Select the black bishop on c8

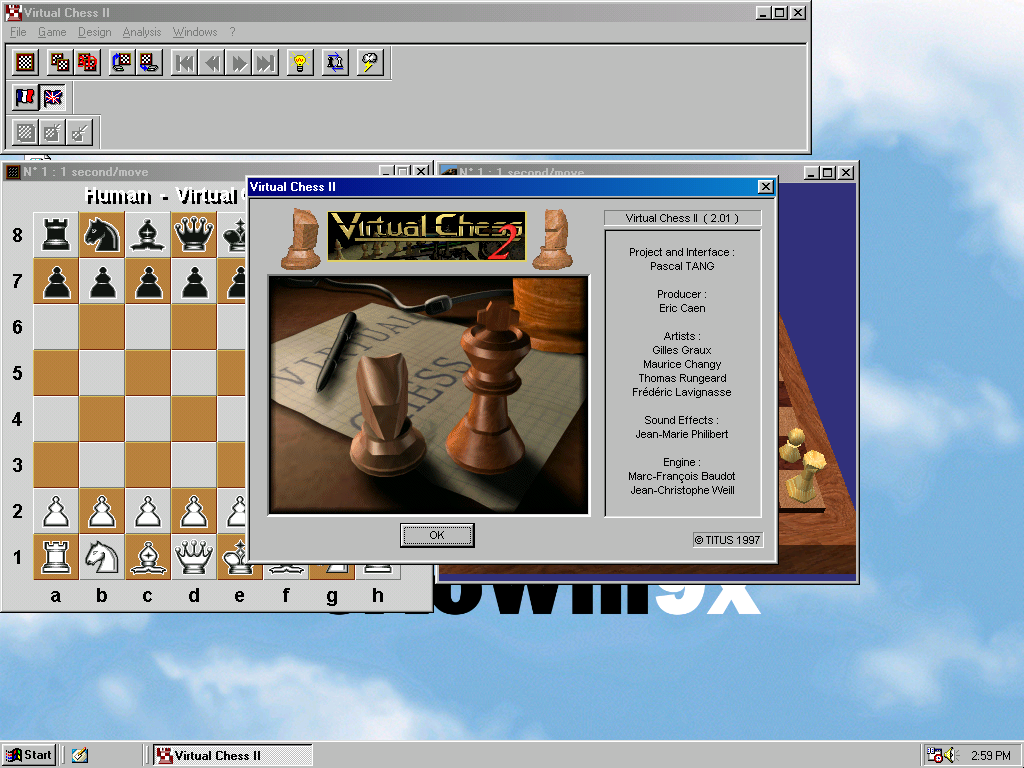(148, 235)
